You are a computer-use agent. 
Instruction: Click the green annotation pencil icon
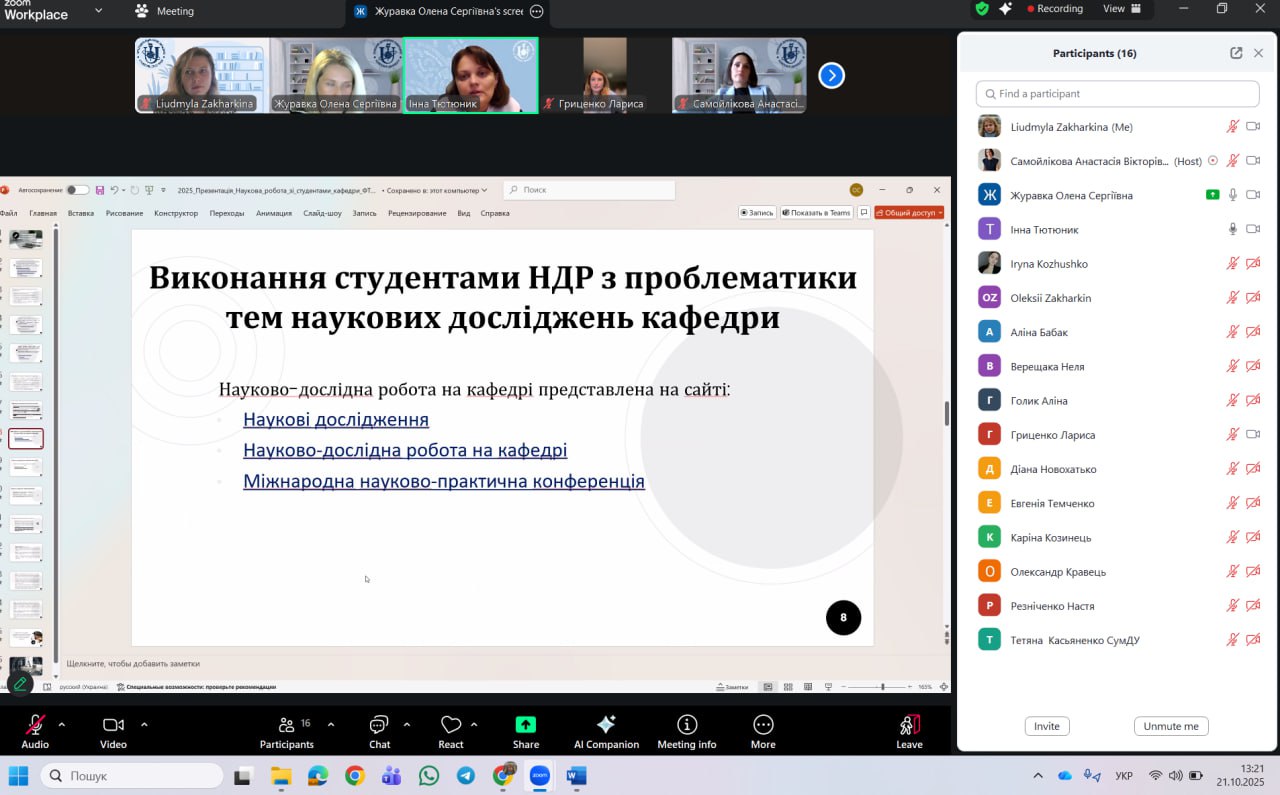[20, 685]
